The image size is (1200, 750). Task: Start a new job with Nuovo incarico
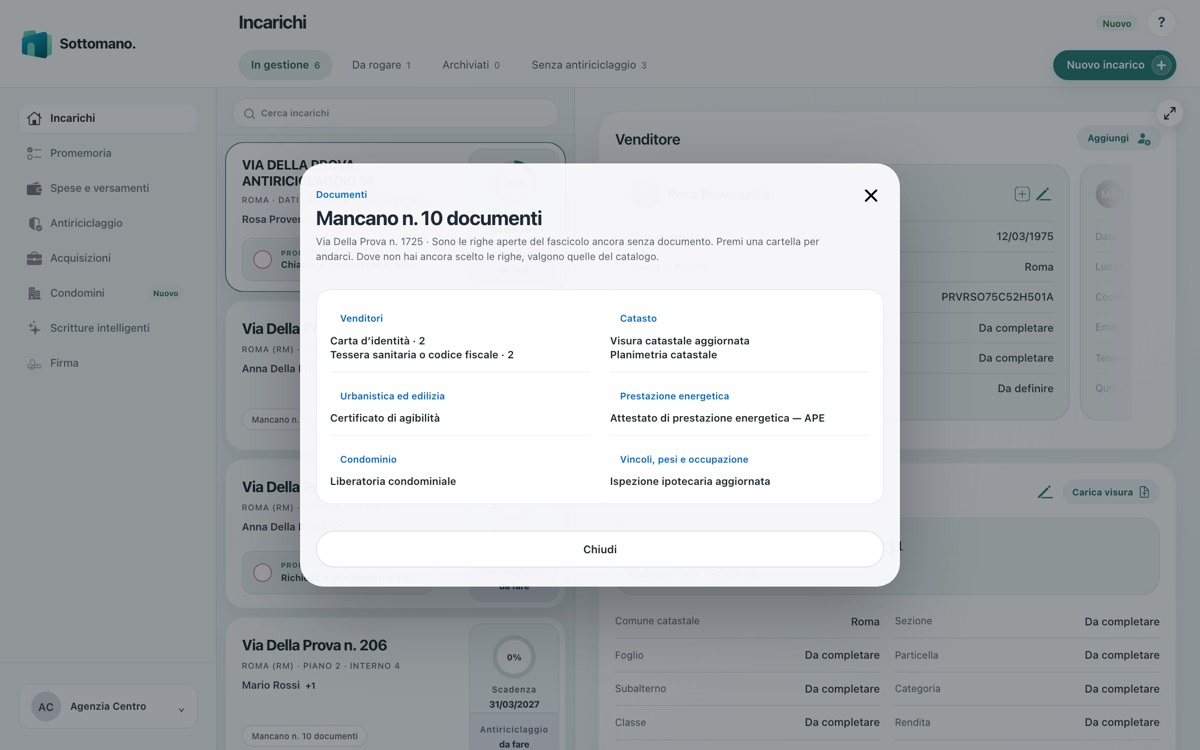[x=1114, y=65]
